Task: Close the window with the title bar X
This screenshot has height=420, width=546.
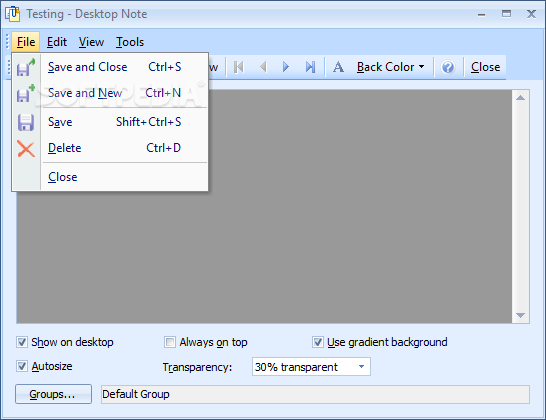Action: [x=531, y=14]
